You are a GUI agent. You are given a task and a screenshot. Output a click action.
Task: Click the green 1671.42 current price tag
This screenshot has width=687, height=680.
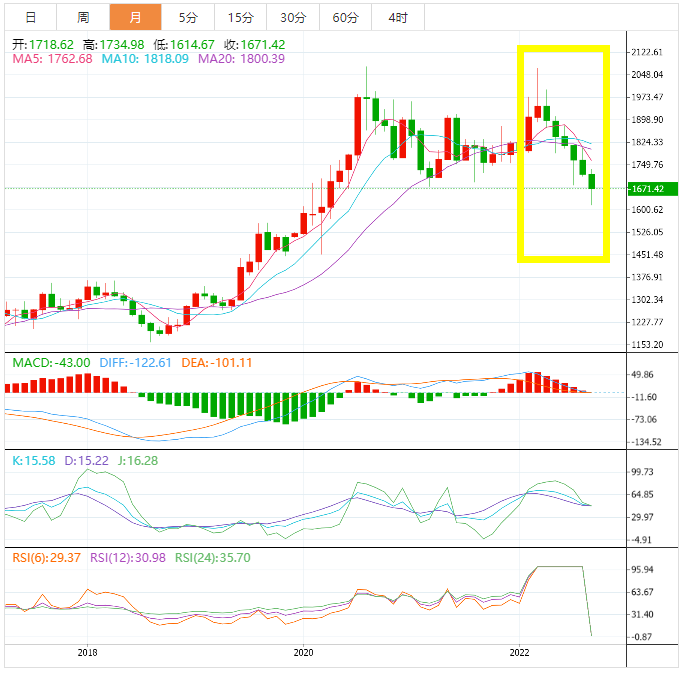click(x=651, y=188)
